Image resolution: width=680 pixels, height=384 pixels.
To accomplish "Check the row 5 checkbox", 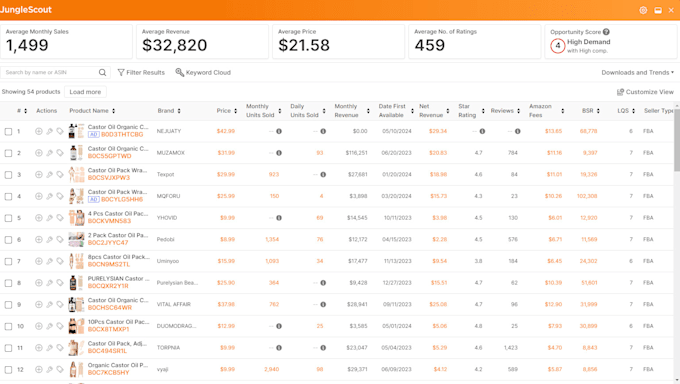I will (8, 218).
